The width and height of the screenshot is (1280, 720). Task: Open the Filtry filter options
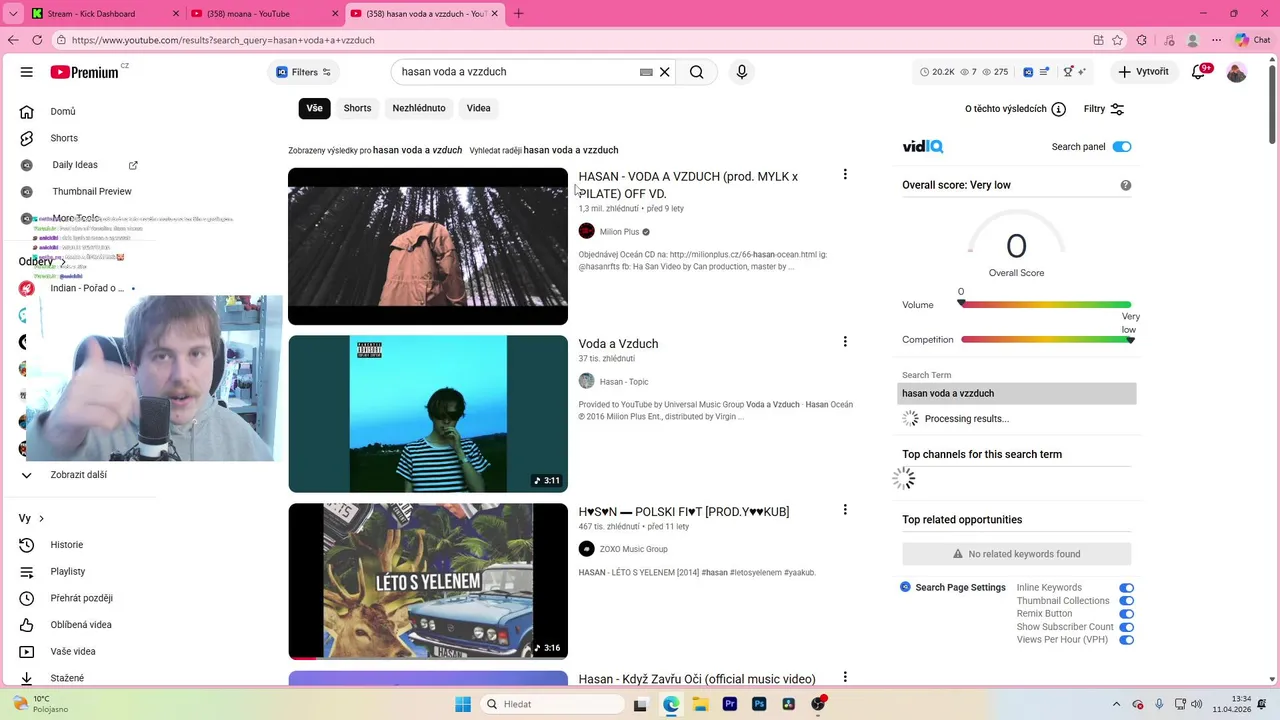[x=1104, y=109]
